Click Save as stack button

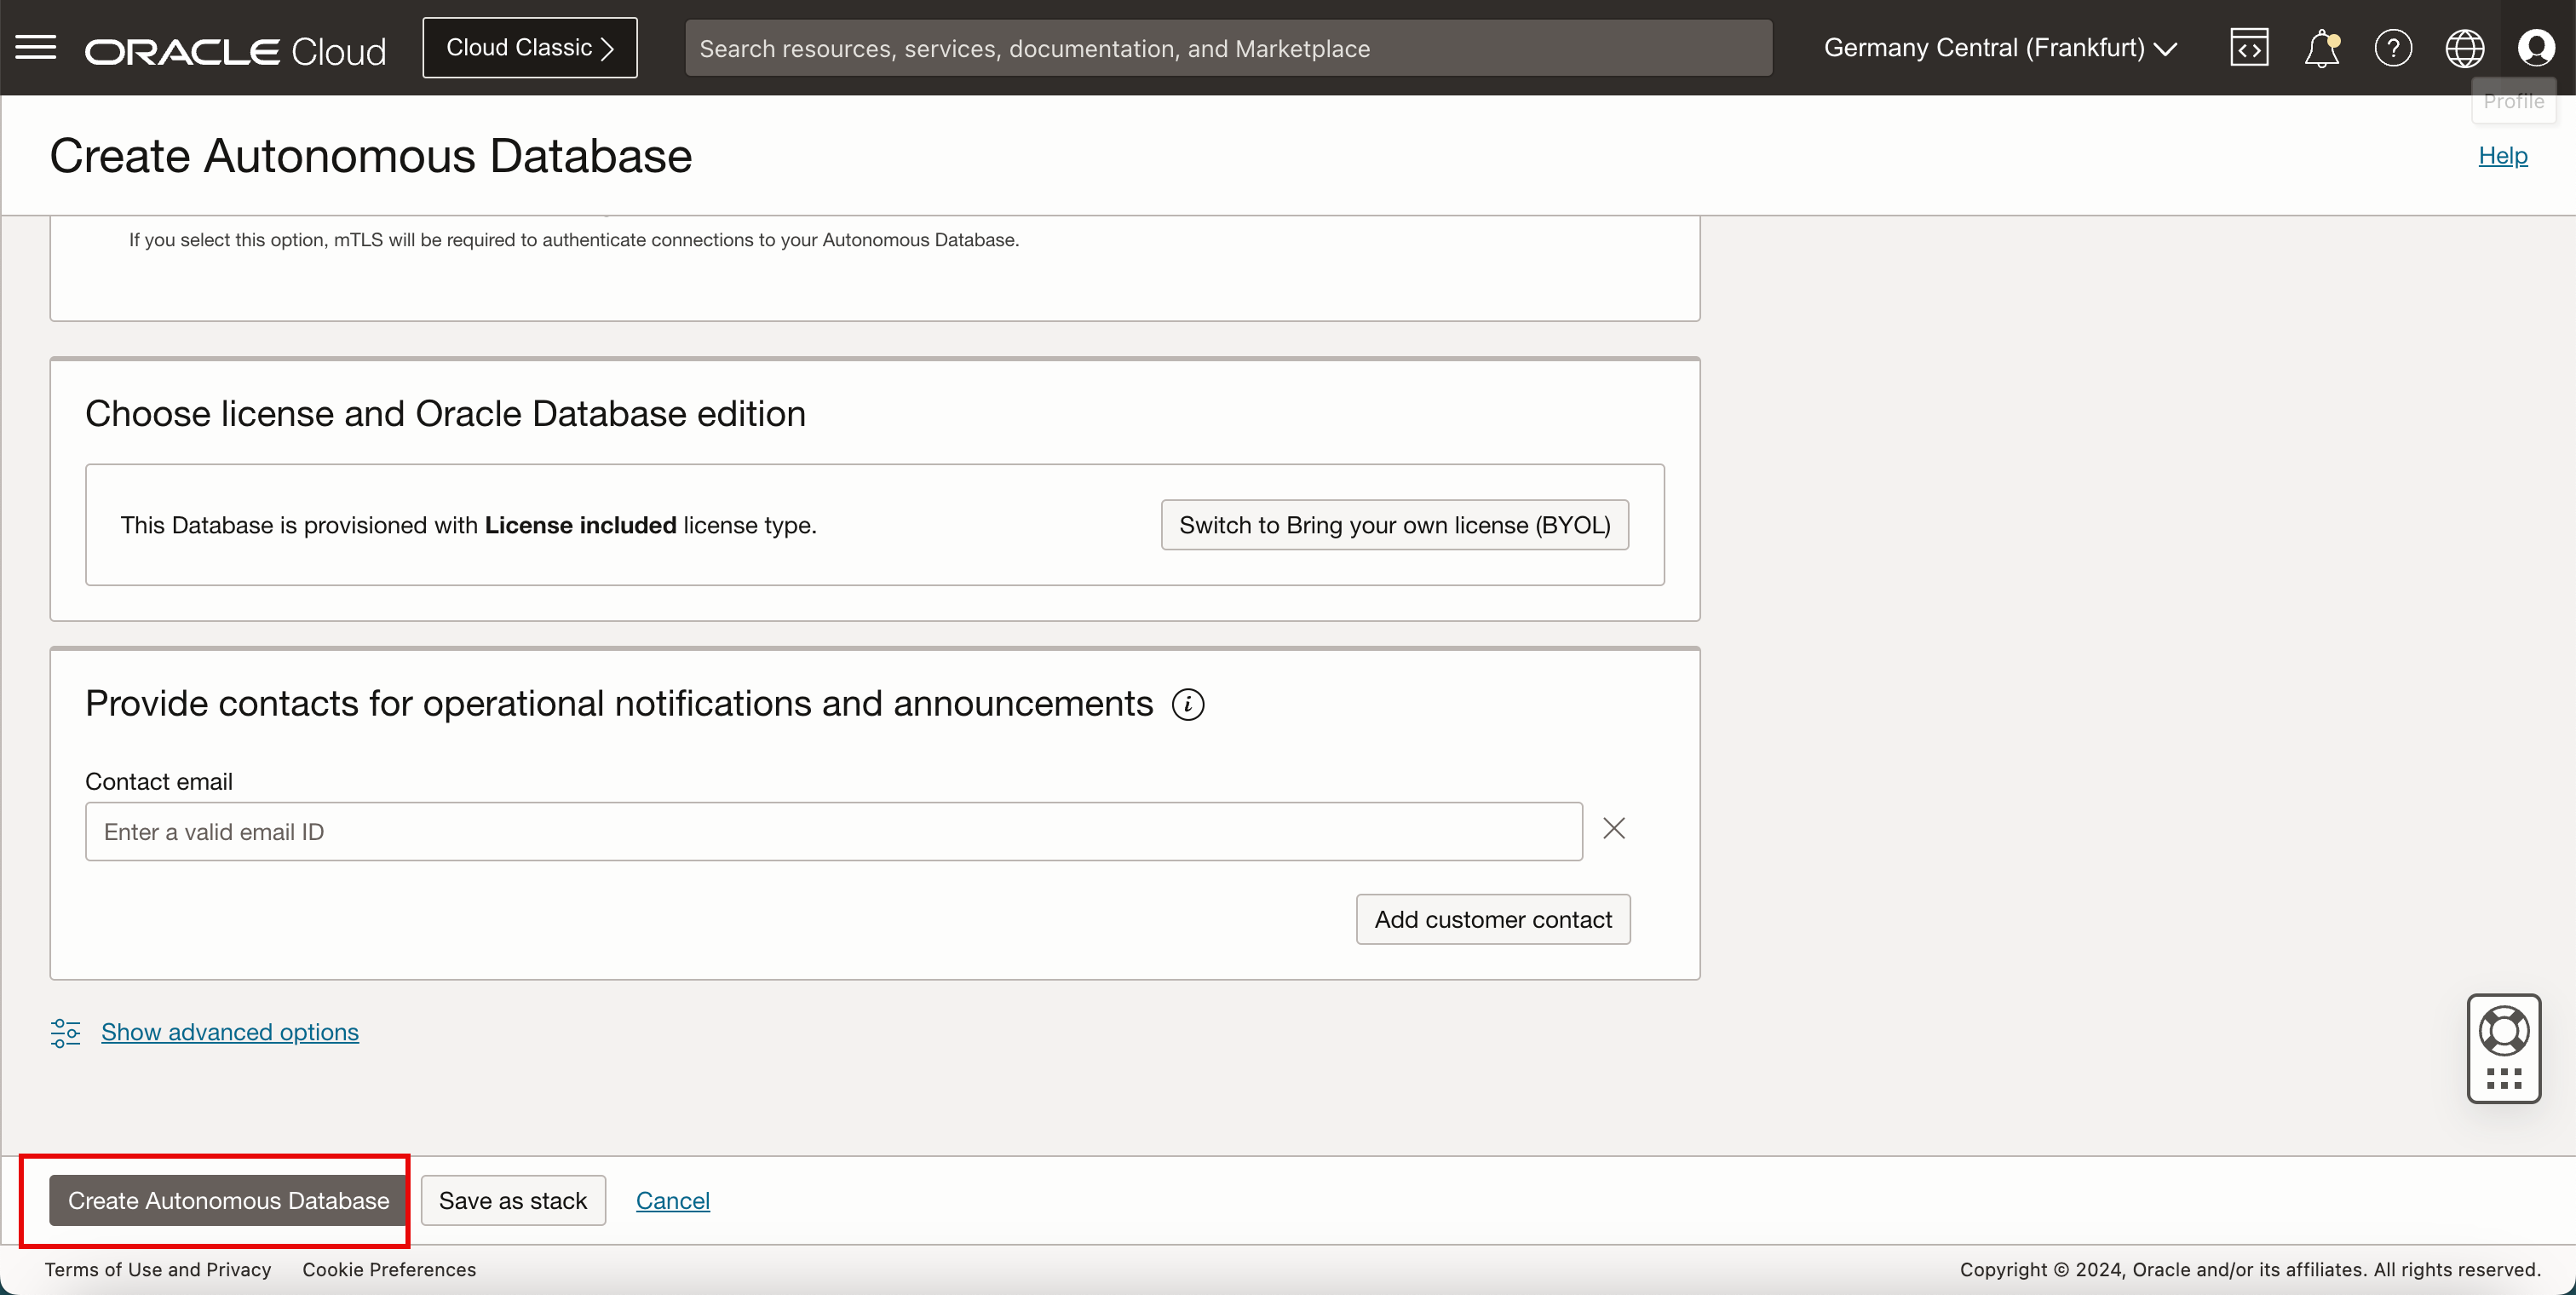512,1200
